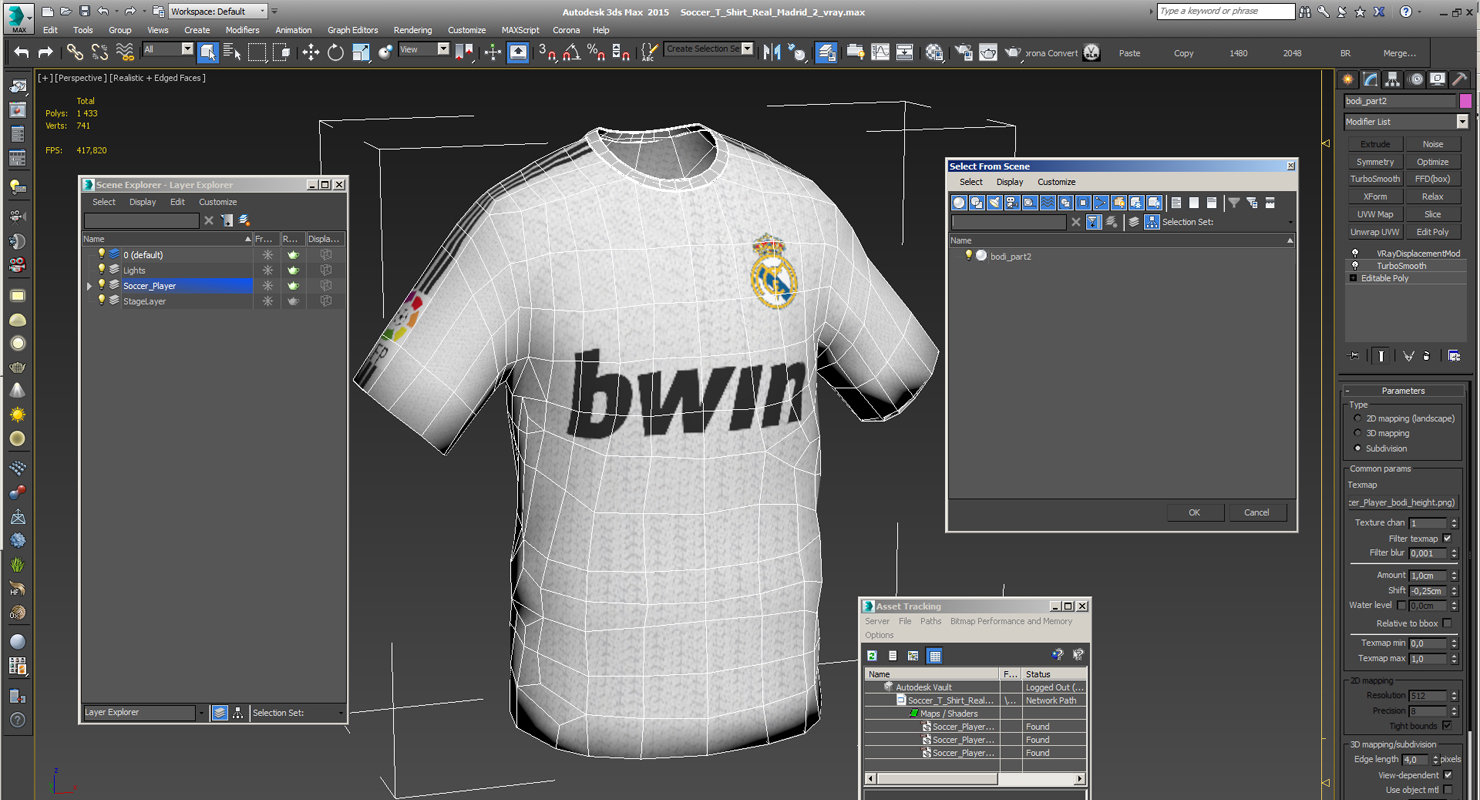The width and height of the screenshot is (1480, 800).
Task: Open the Utilities panel hammer icon
Action: pyautogui.click(x=1459, y=79)
